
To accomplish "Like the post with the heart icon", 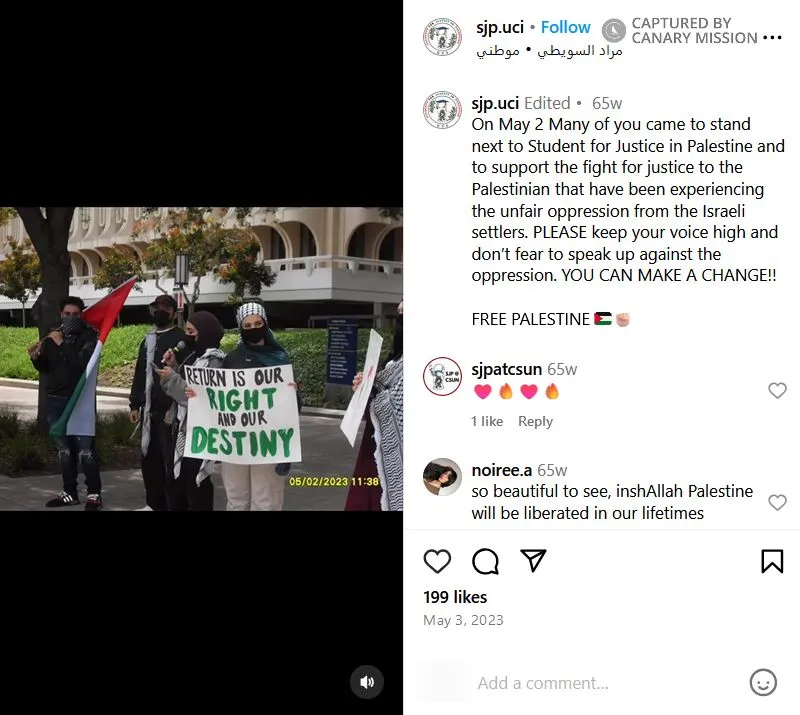I will [x=437, y=561].
